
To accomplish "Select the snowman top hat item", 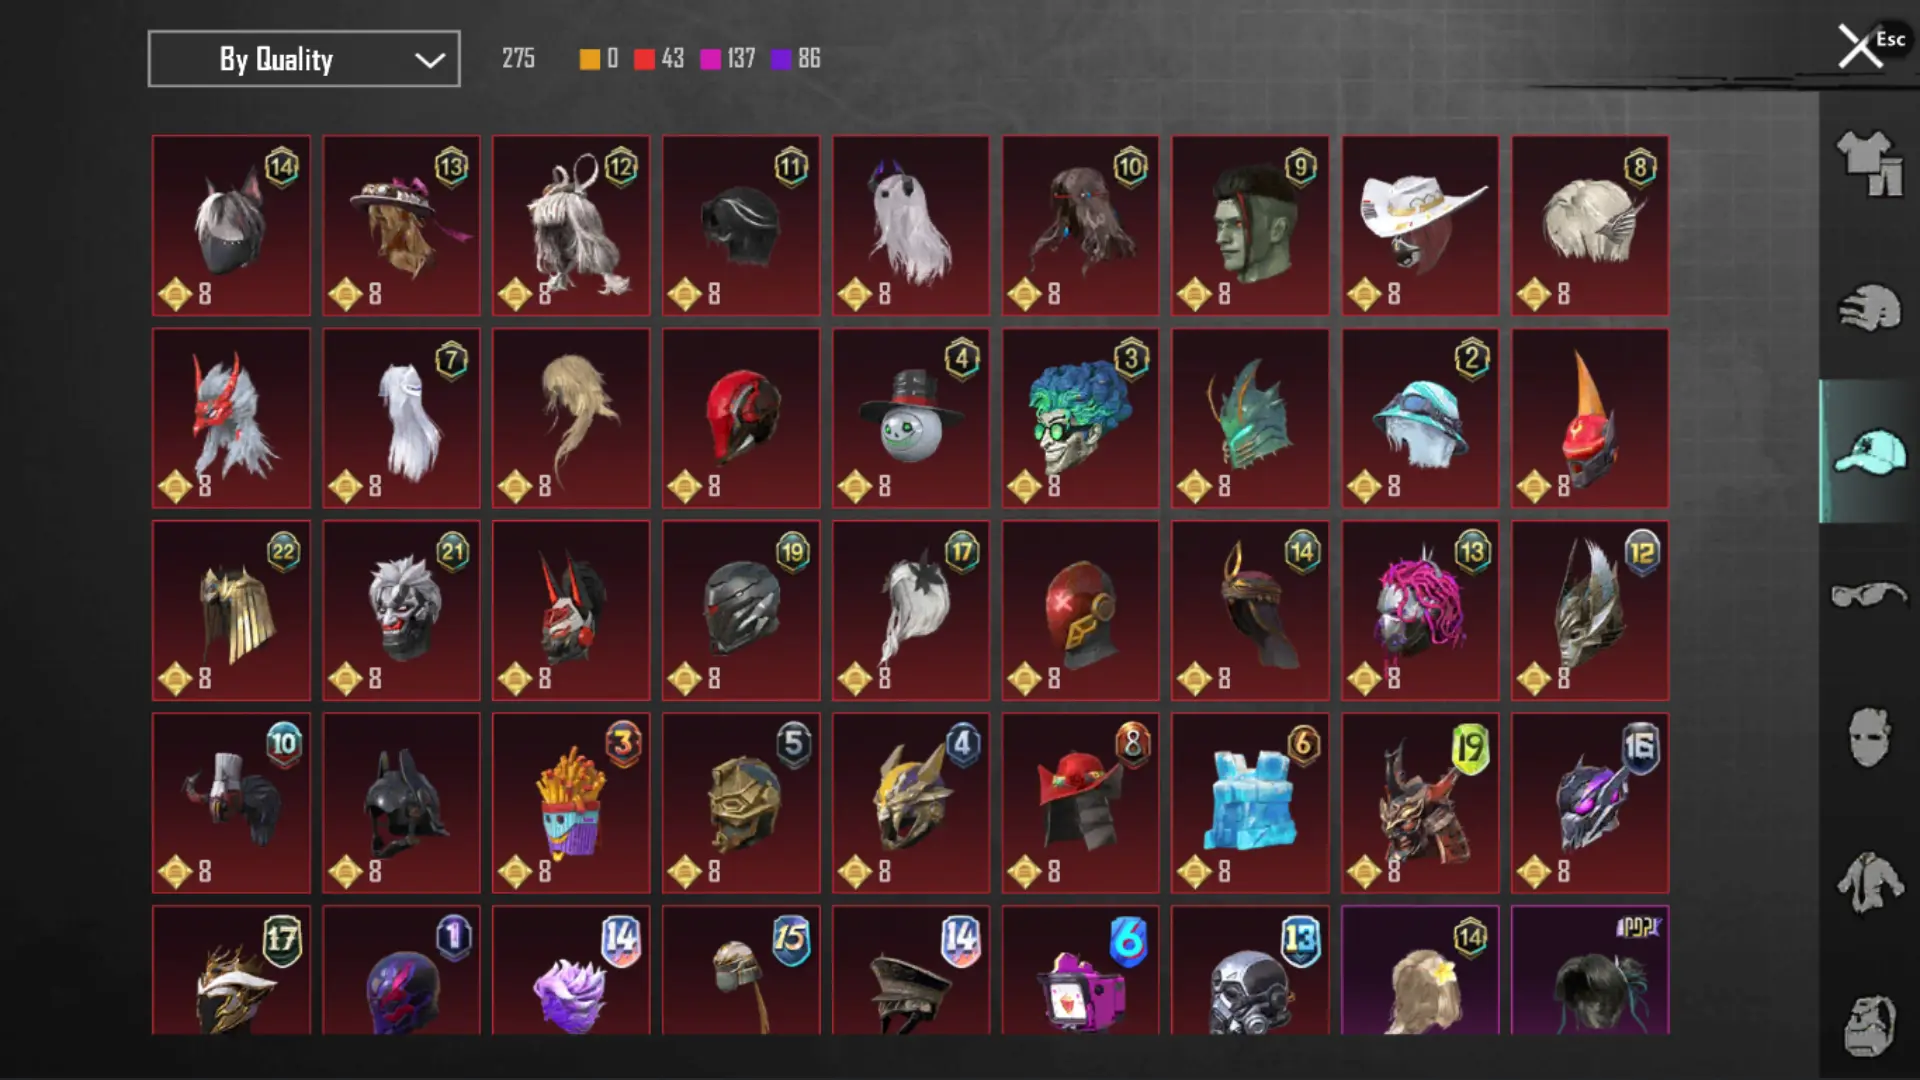I will (911, 418).
